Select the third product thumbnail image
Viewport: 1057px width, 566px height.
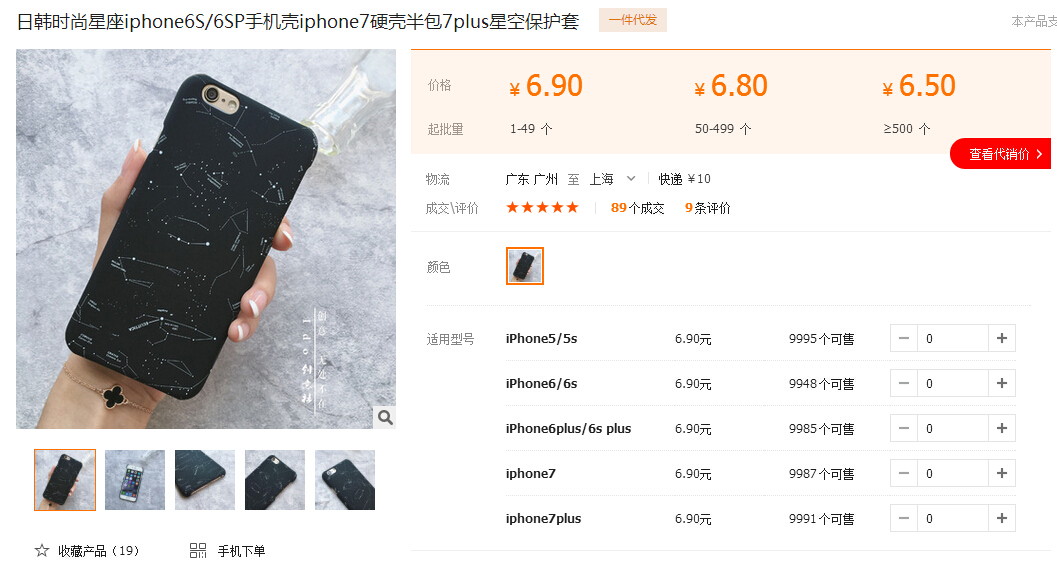205,480
